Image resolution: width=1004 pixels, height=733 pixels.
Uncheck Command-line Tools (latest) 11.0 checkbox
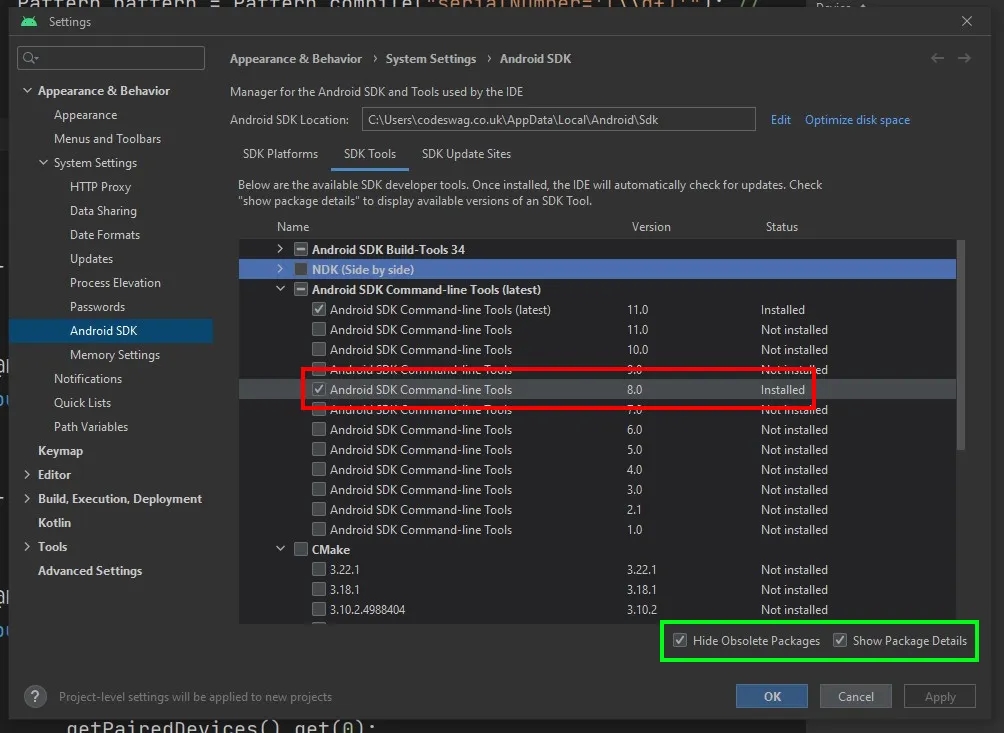point(319,309)
